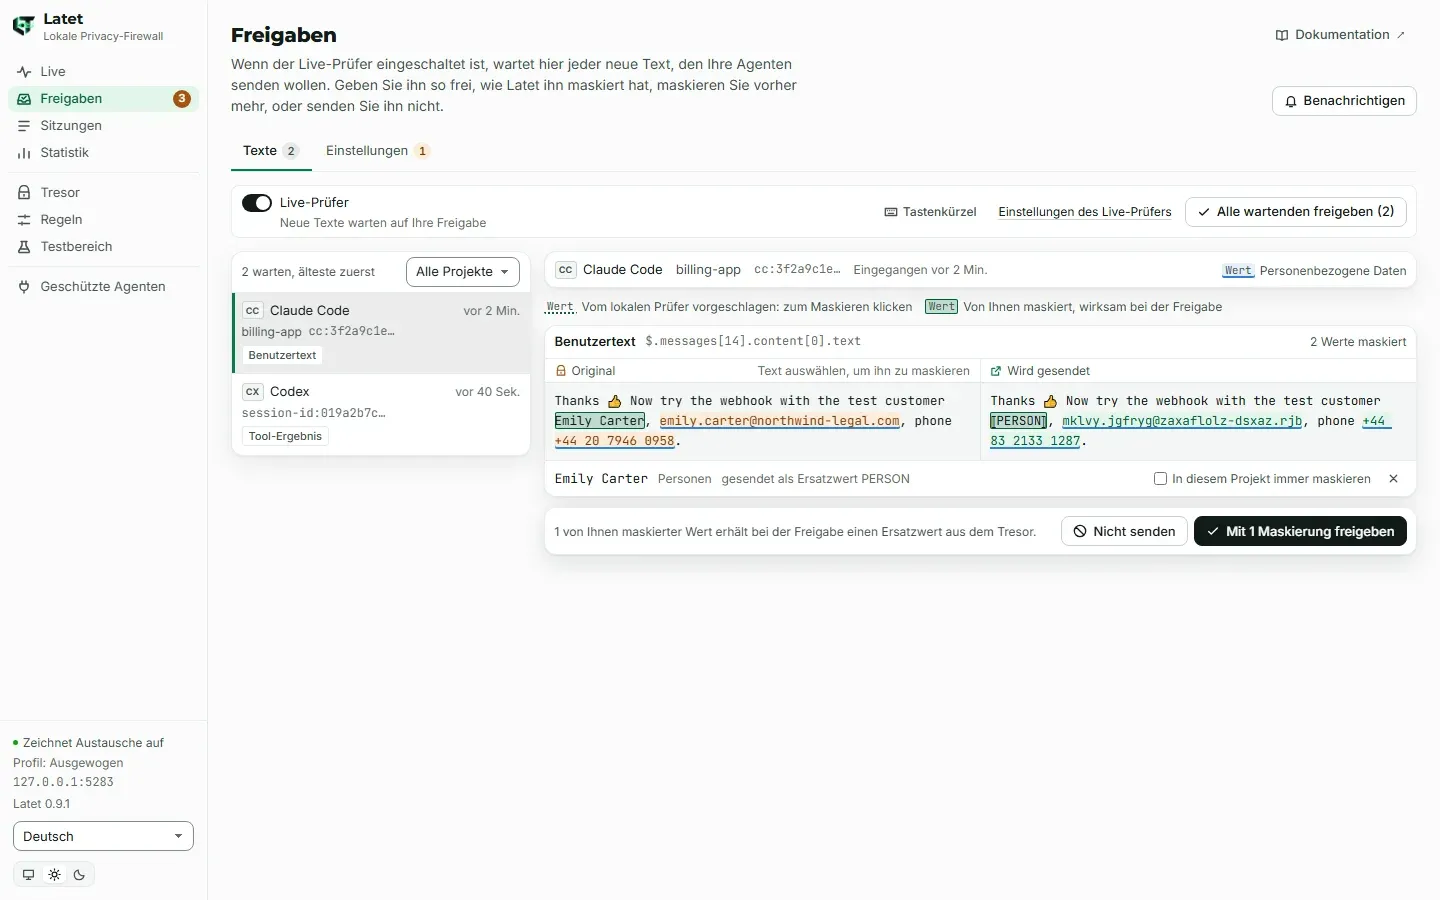
Task: Click the Latet shield logo
Action: click(23, 27)
